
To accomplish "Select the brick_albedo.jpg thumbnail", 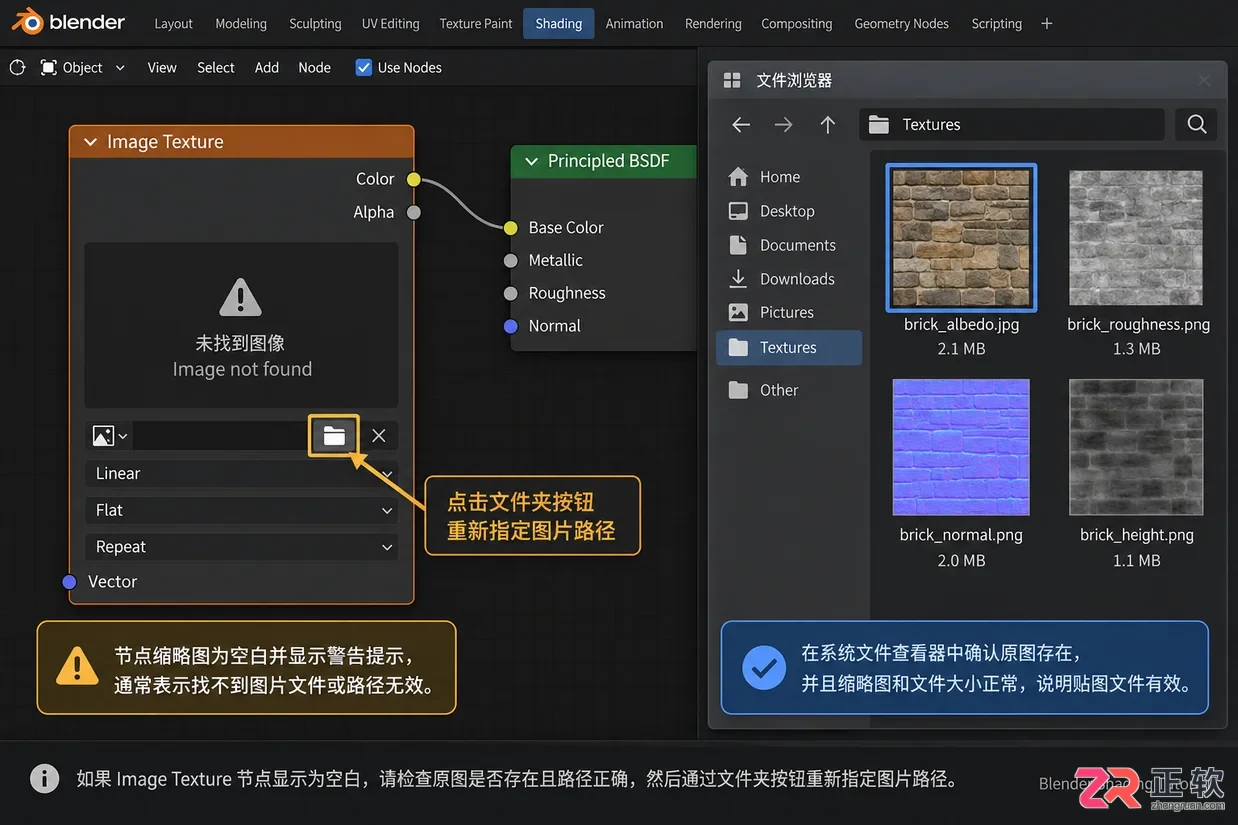I will point(961,238).
